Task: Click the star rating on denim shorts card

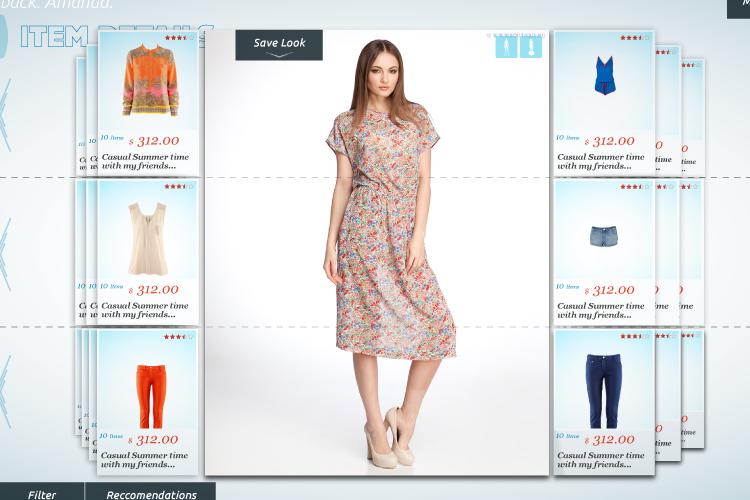Action: pos(635,187)
